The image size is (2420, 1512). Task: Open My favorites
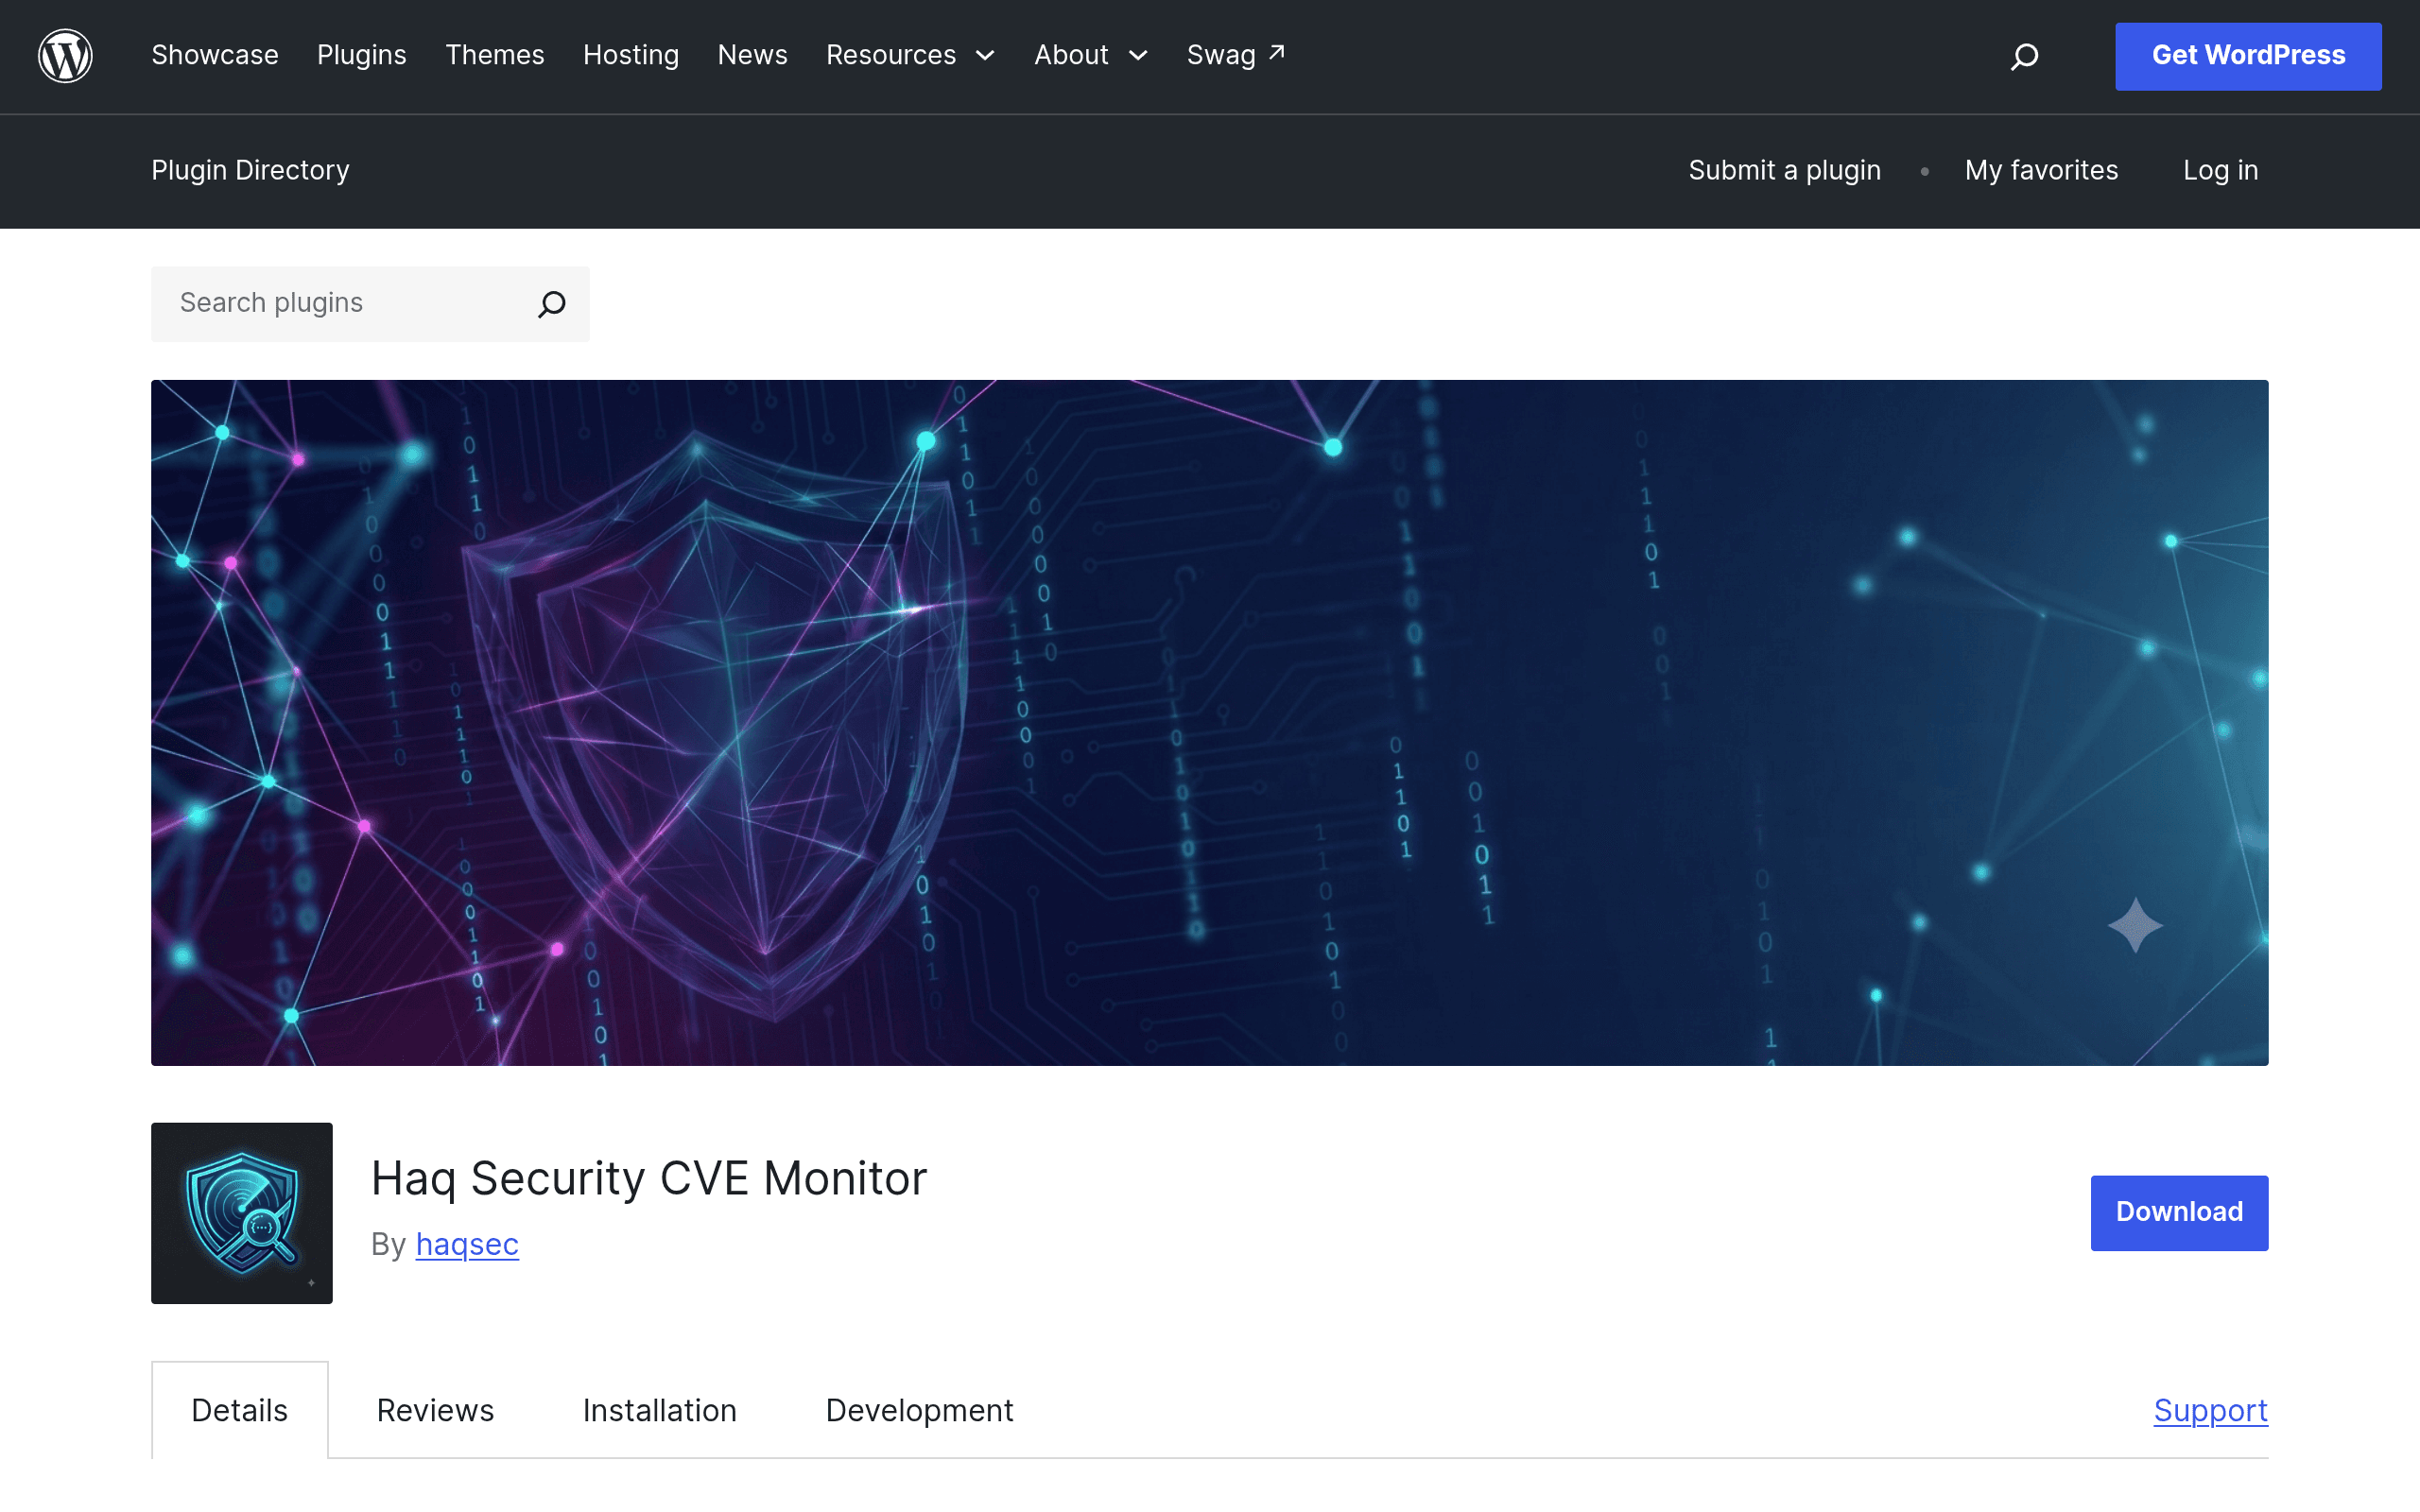point(2041,170)
